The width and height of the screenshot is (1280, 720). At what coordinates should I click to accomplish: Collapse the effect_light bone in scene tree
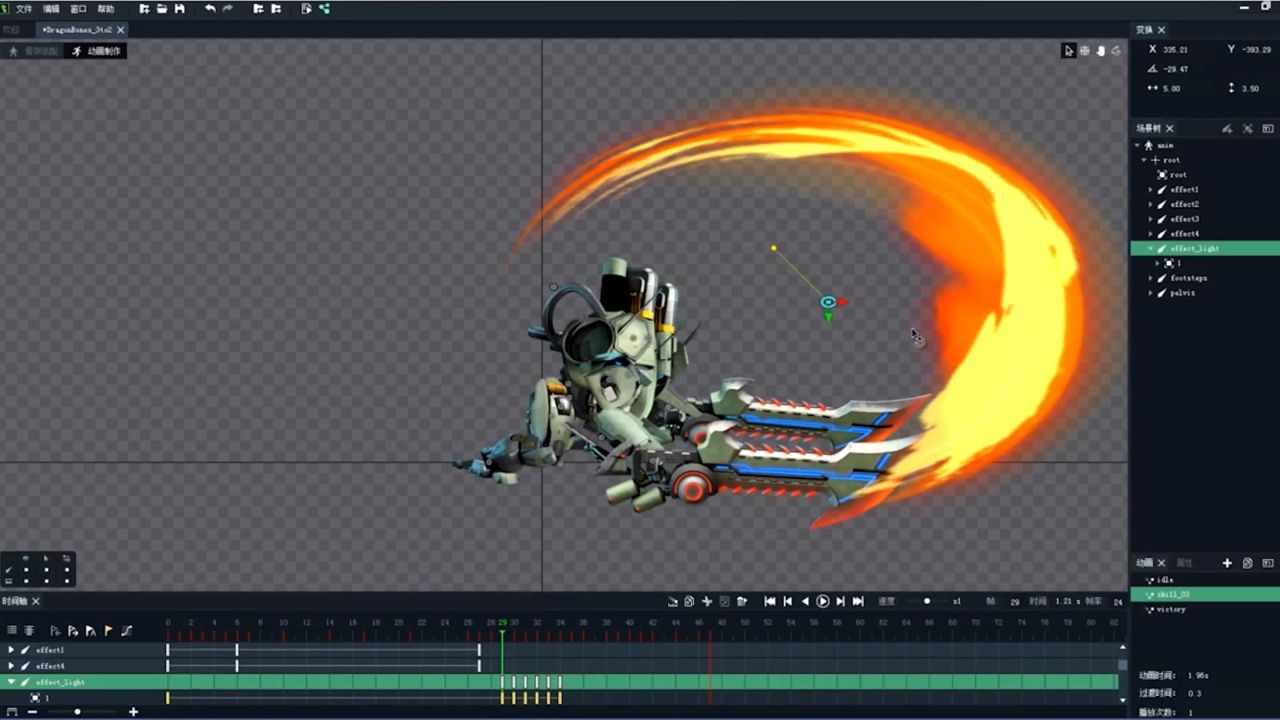1150,248
